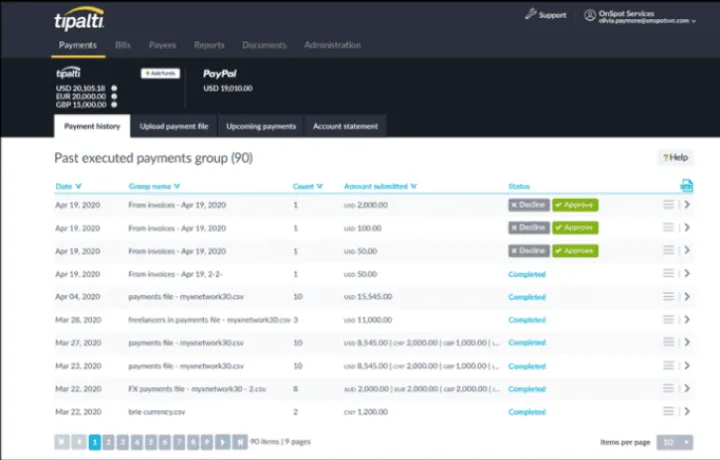Go to the next page arrow
Viewport: 720px width, 460px height.
click(223, 441)
